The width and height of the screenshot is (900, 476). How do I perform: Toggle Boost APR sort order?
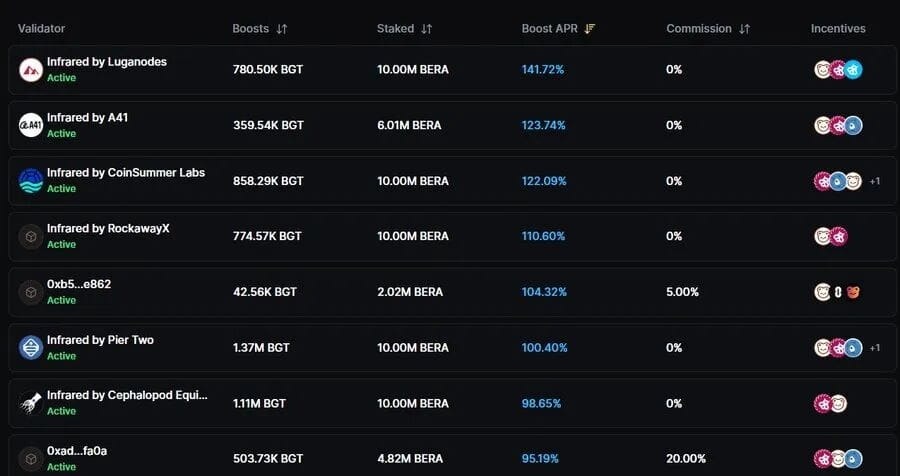[x=590, y=29]
